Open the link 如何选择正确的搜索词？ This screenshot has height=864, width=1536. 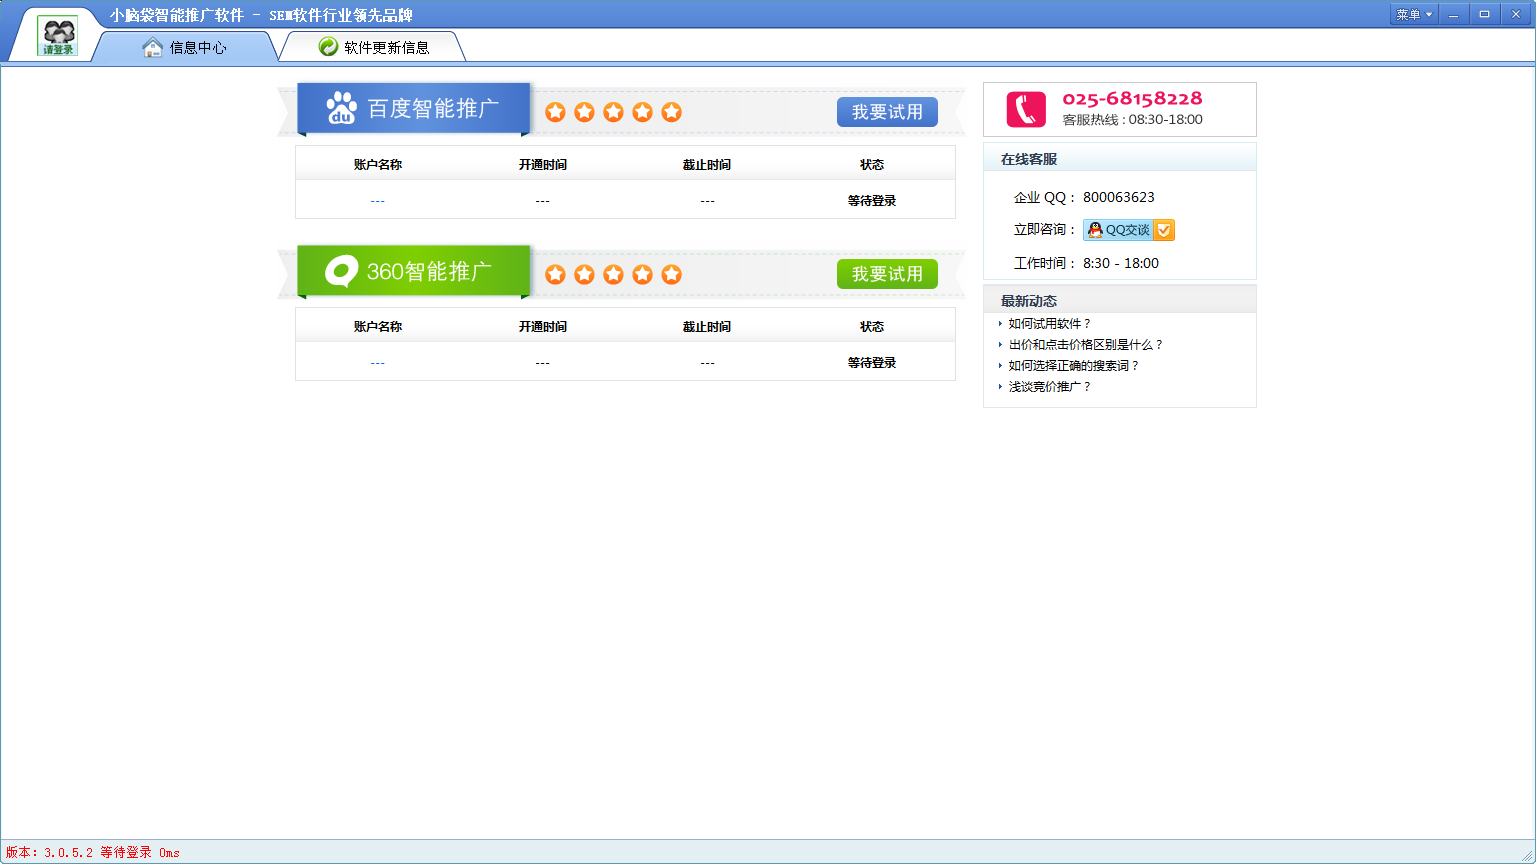point(1074,366)
